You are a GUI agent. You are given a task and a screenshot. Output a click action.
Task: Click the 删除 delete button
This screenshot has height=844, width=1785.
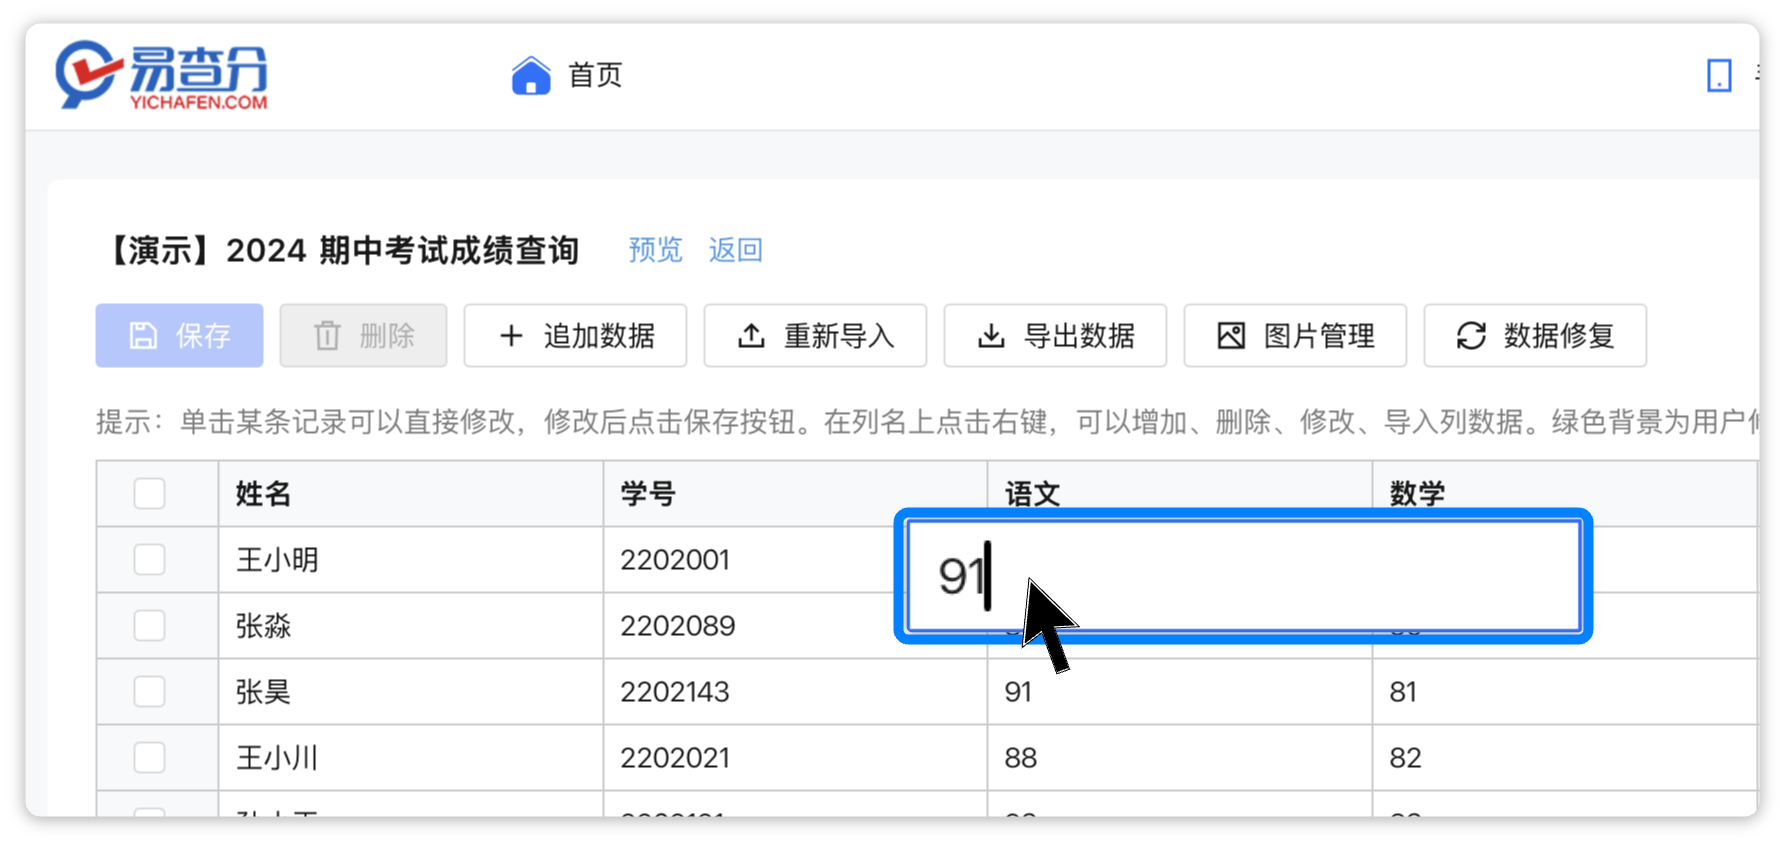363,336
